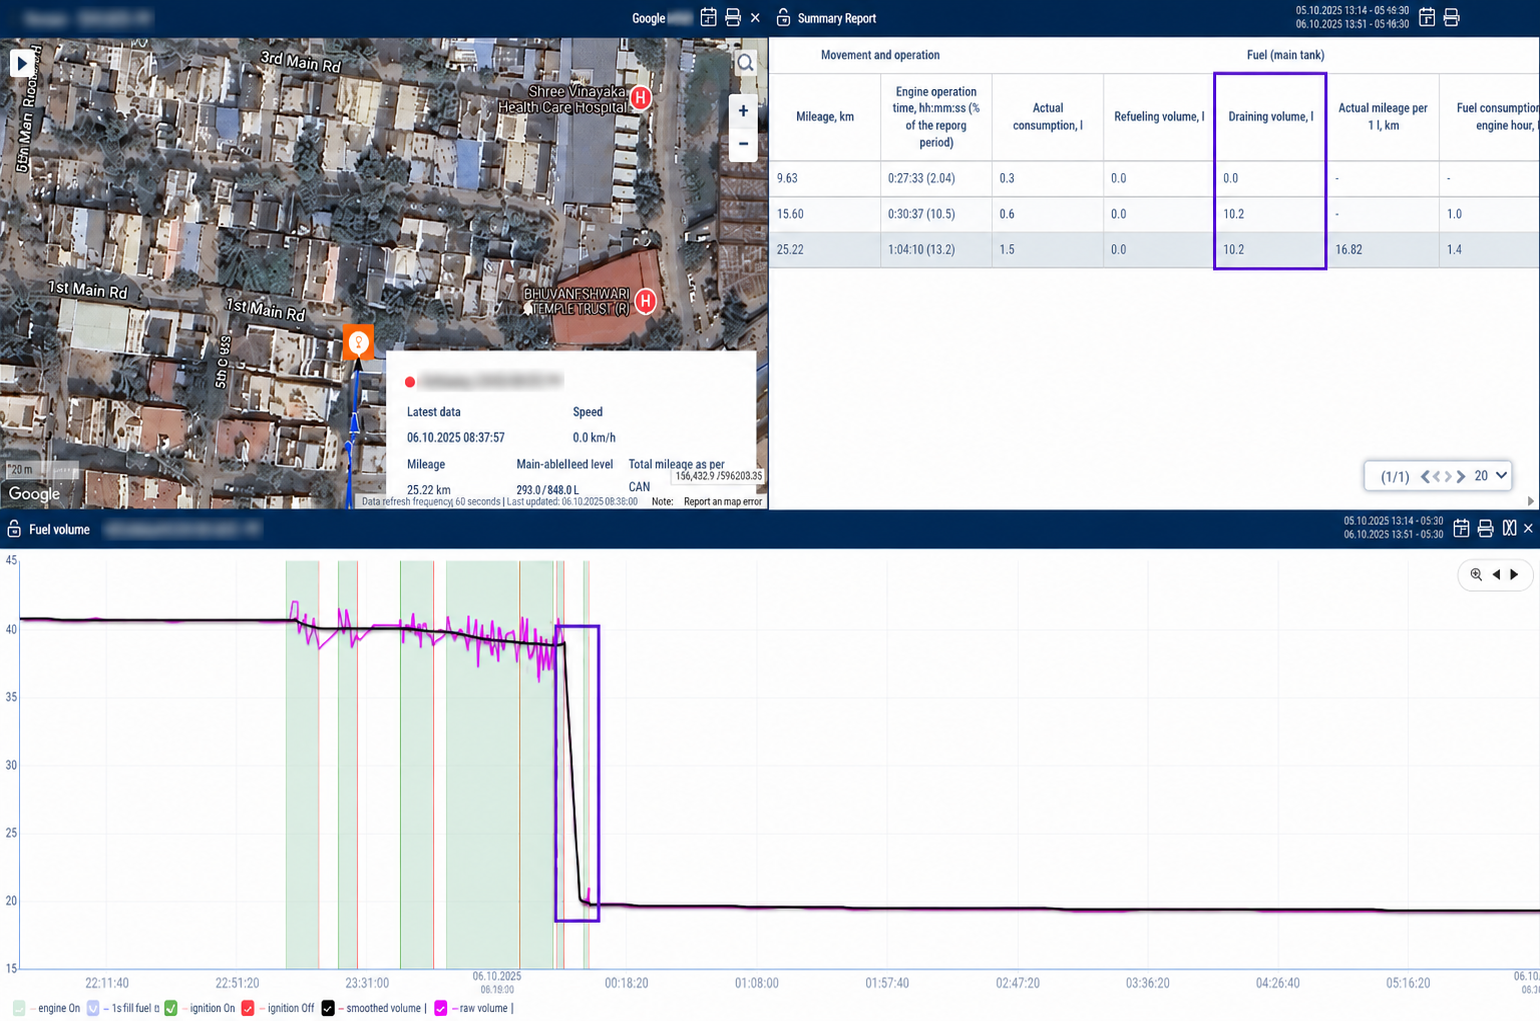The width and height of the screenshot is (1540, 1021).
Task: Click engine time cell 0:27:33 (2.04)
Action: (x=936, y=178)
